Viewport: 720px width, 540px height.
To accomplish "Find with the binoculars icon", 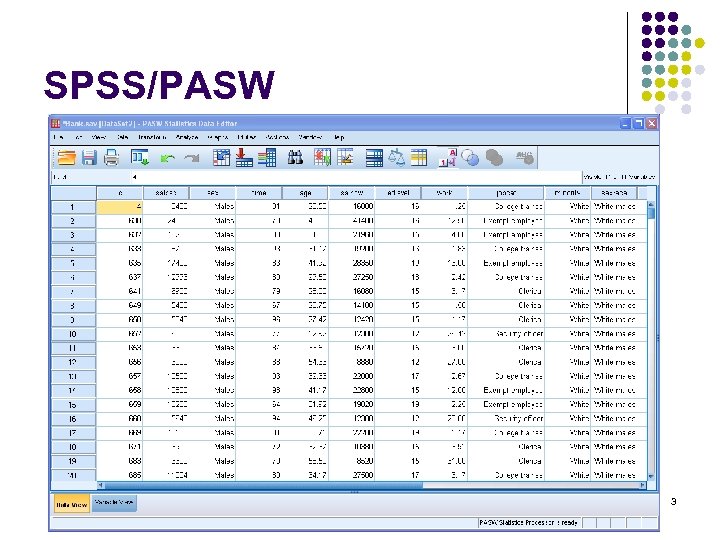I will 295,158.
